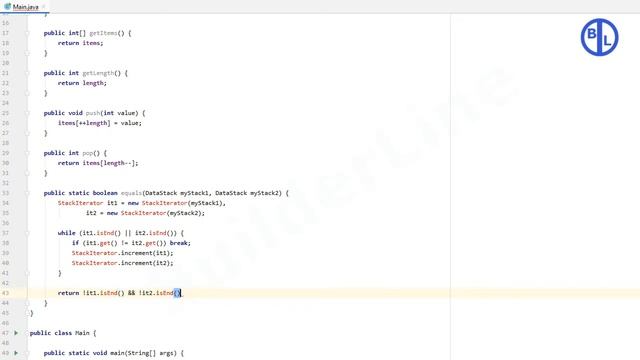Click 'increment(it1)' call
Screen dimensions: 640x360
tap(147, 253)
